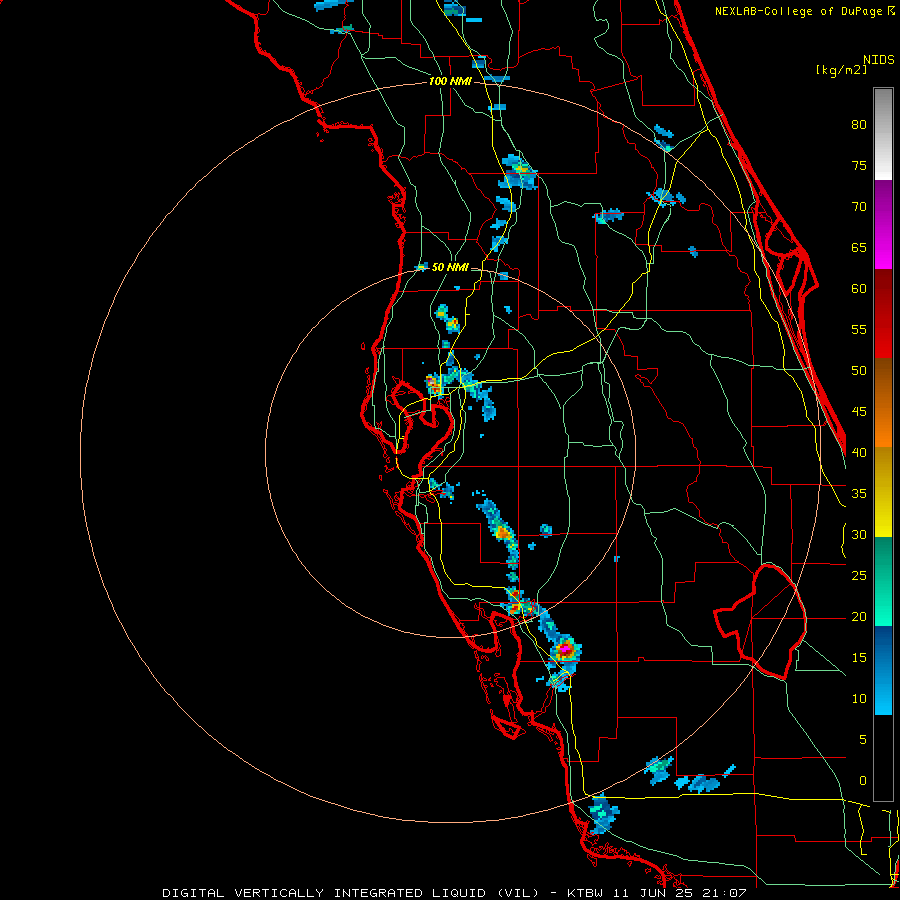Click the magenta core of the strongest storm cell
The image size is (900, 900).
click(565, 649)
